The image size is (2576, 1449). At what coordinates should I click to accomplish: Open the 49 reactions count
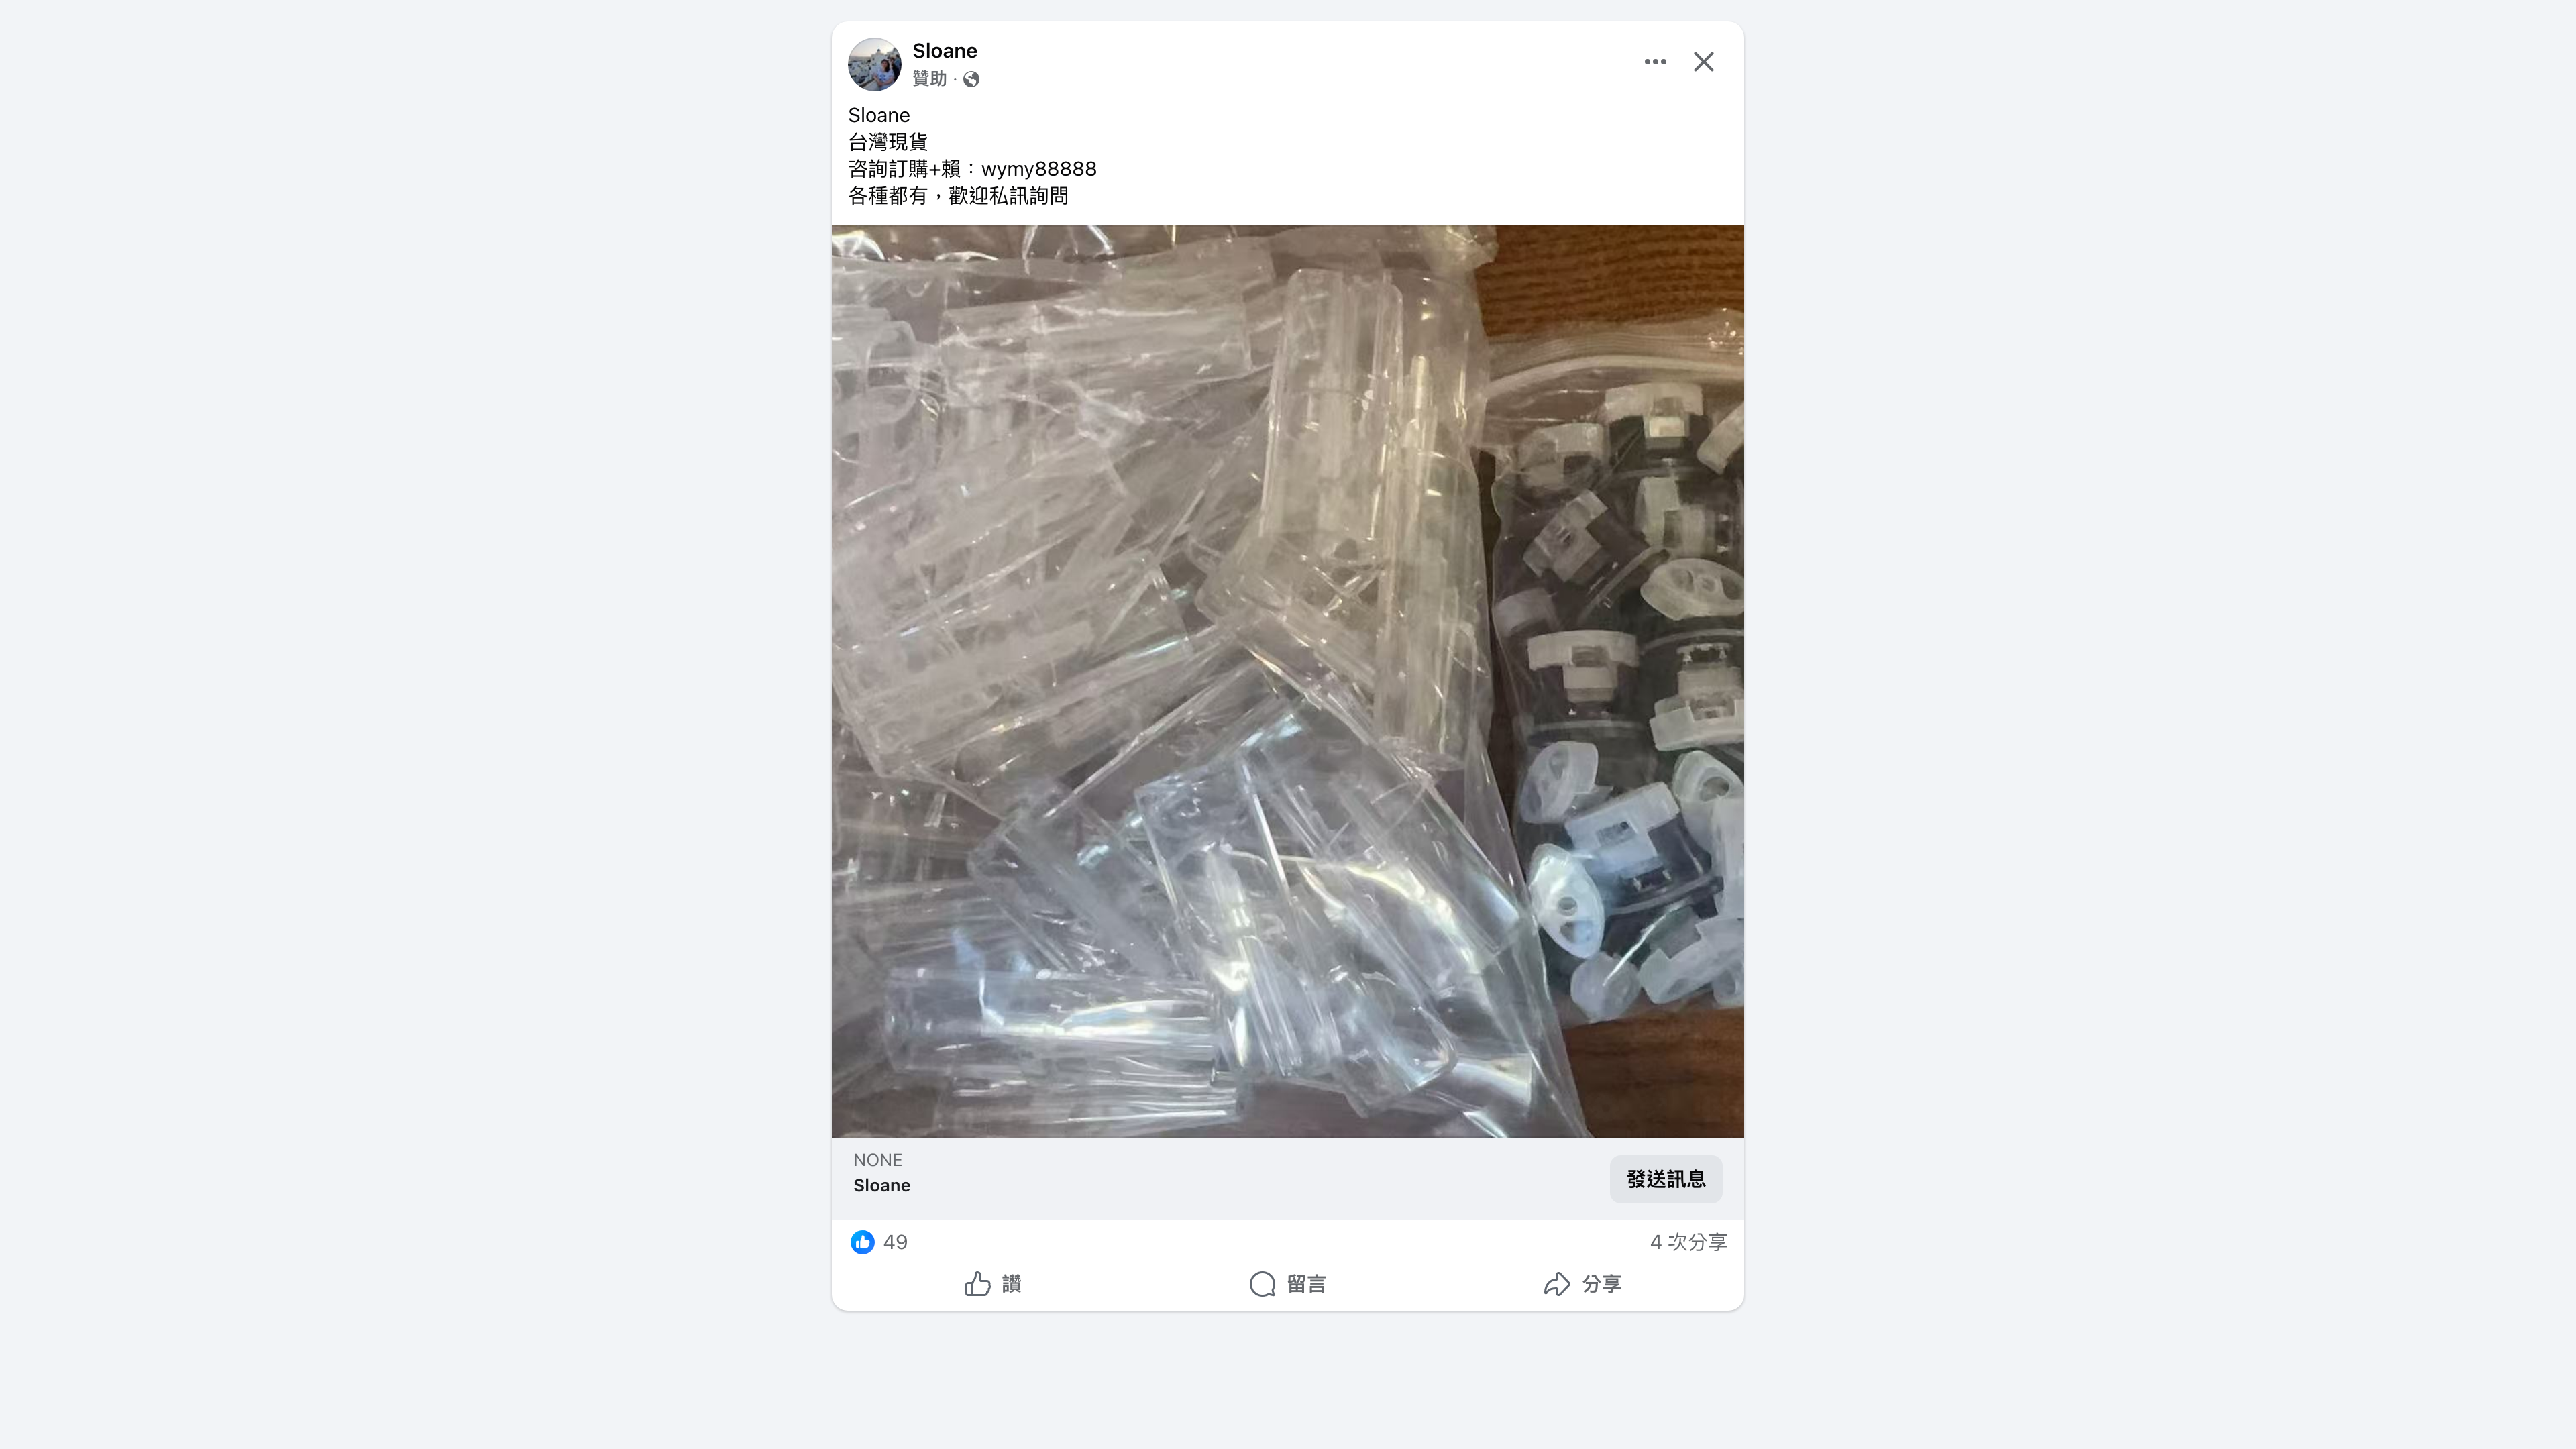tap(895, 1242)
